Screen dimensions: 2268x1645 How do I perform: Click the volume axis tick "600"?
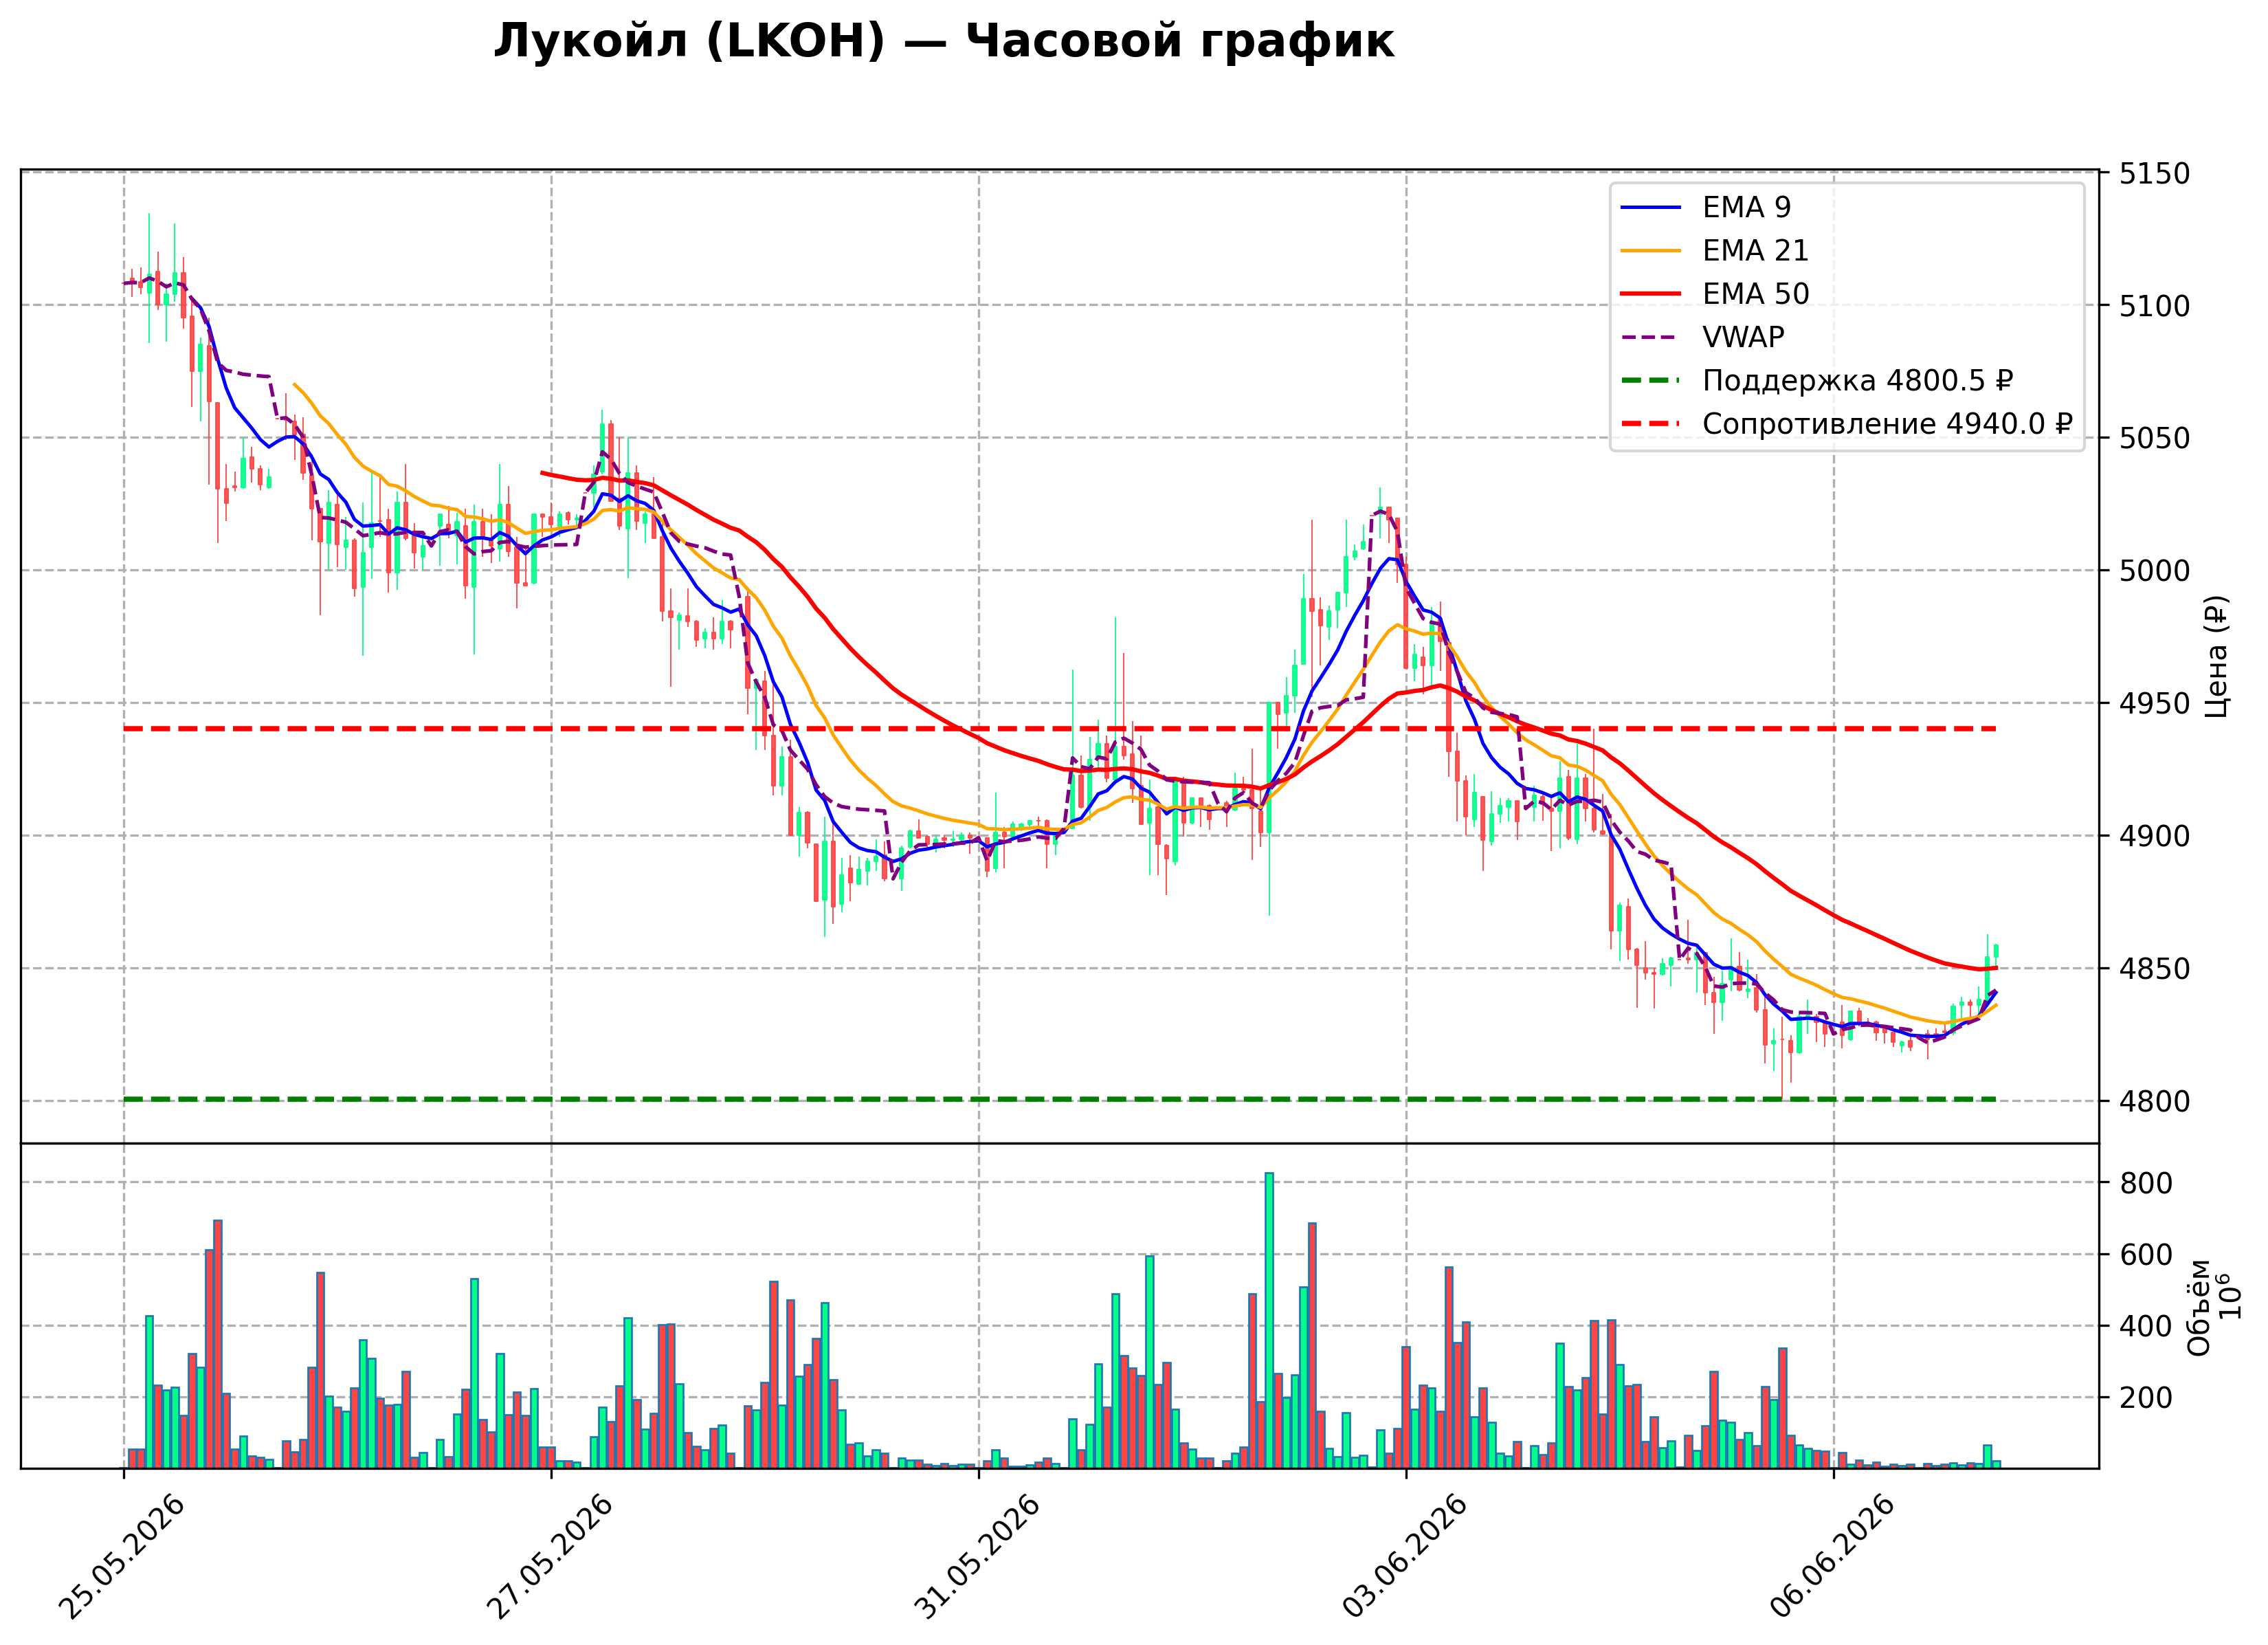tap(2147, 1255)
